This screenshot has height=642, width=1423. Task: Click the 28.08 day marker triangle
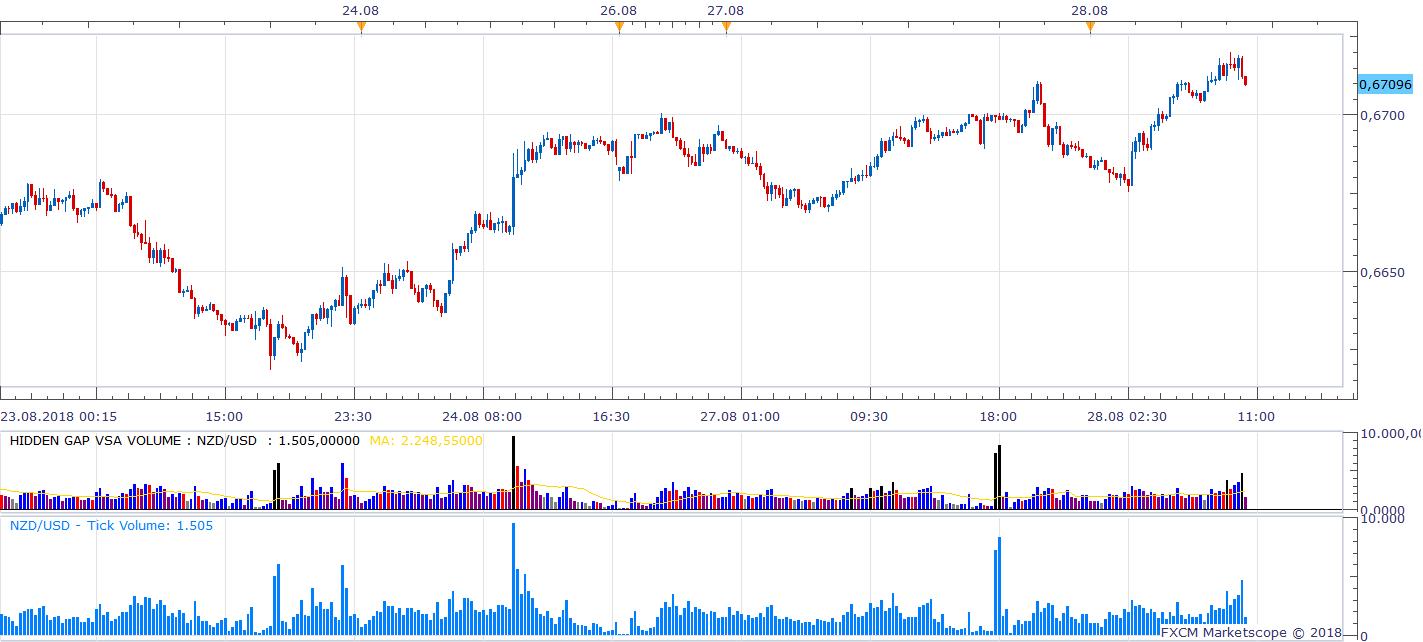(x=1090, y=28)
